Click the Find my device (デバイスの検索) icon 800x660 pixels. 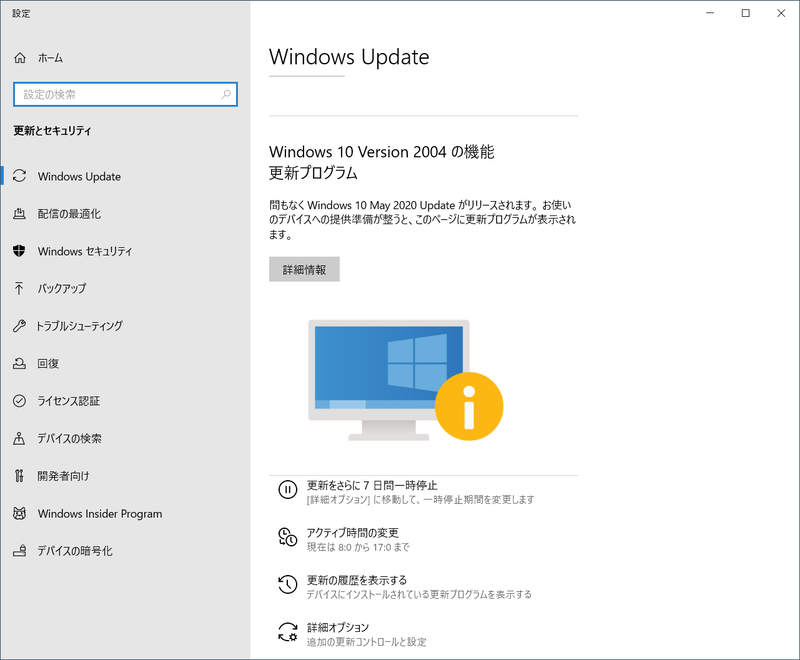tap(19, 438)
